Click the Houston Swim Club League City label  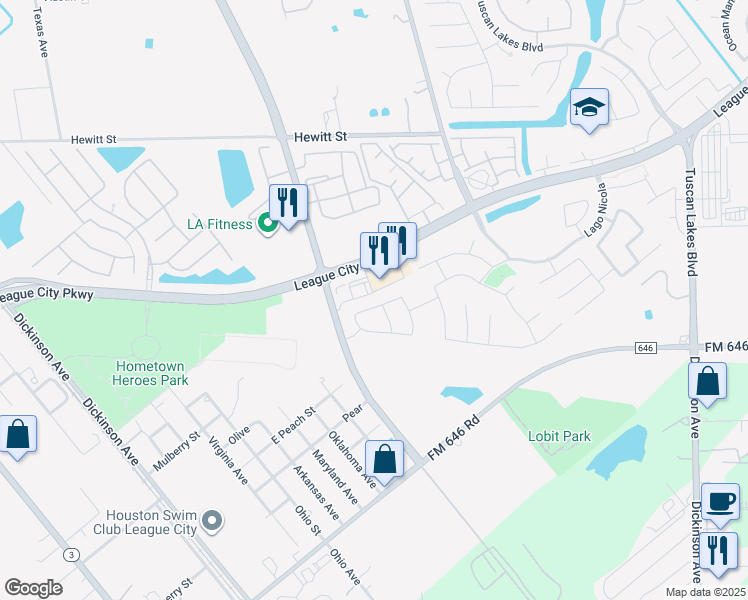[x=145, y=522]
